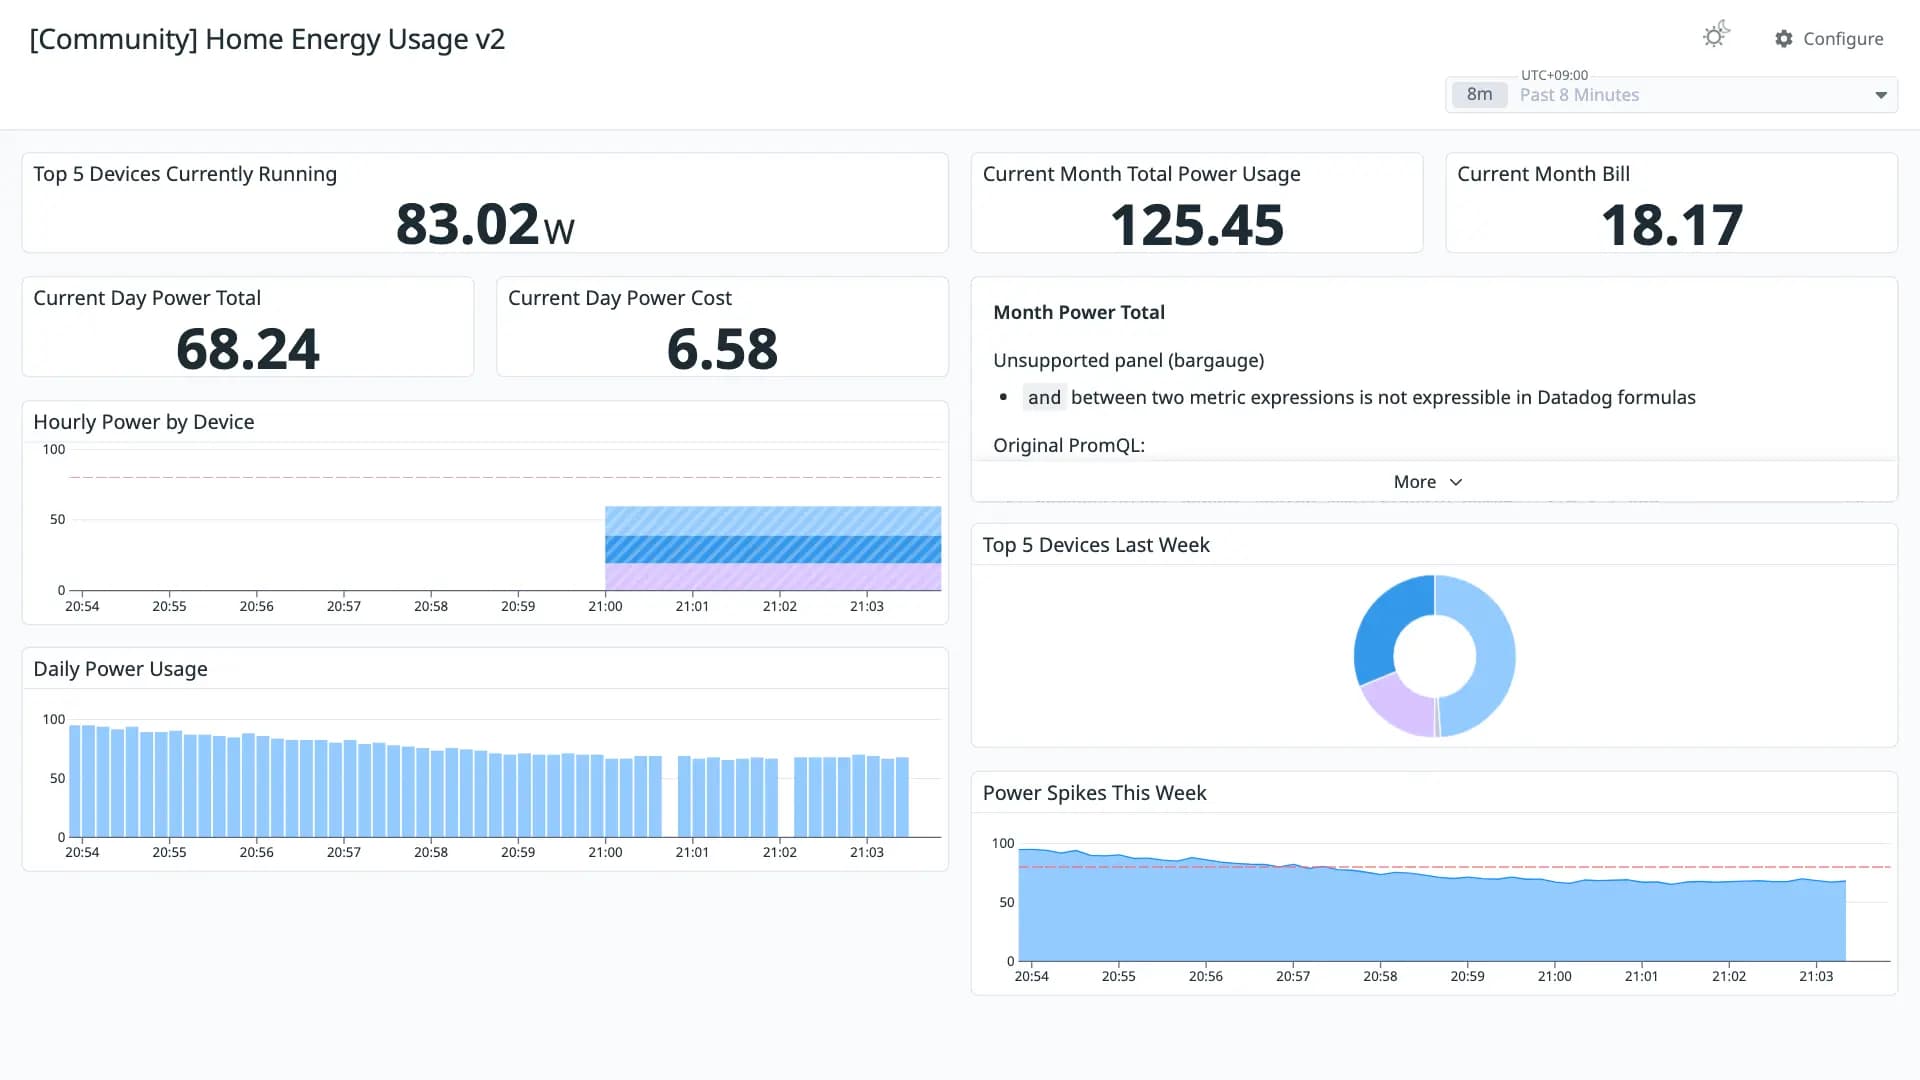Toggle the light/dark theme icon

(x=1715, y=36)
